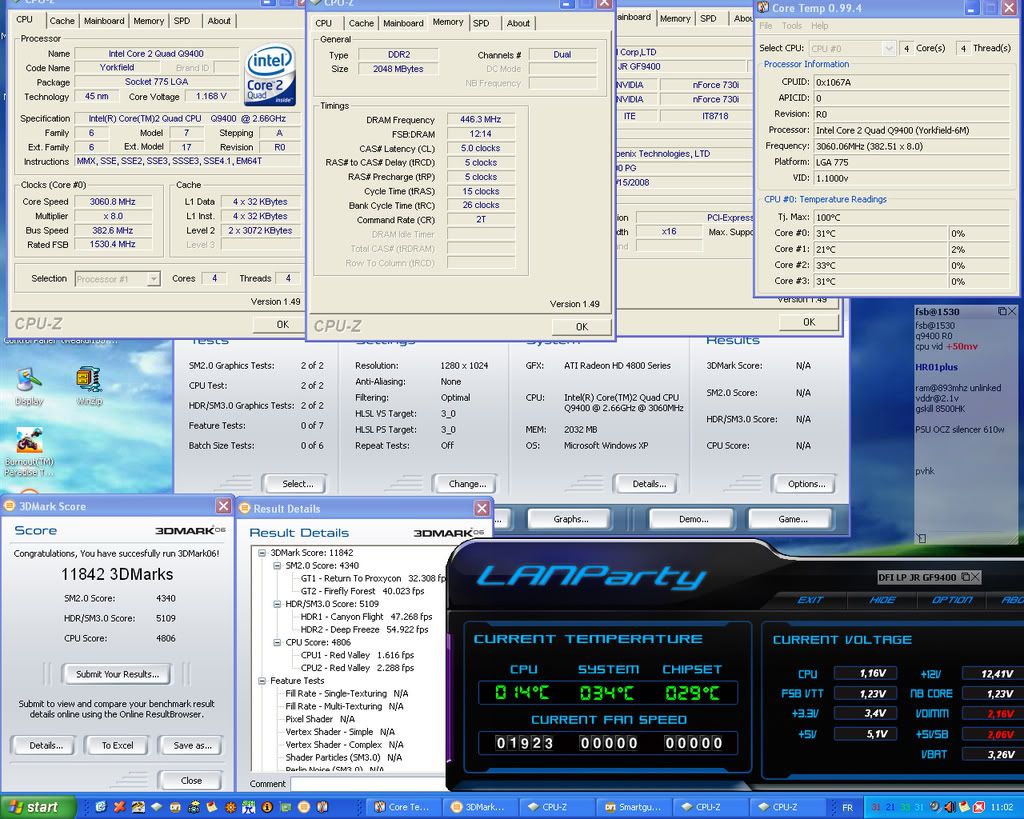The image size is (1024, 819).
Task: Click the FR language indicator in taskbar
Action: click(x=848, y=807)
